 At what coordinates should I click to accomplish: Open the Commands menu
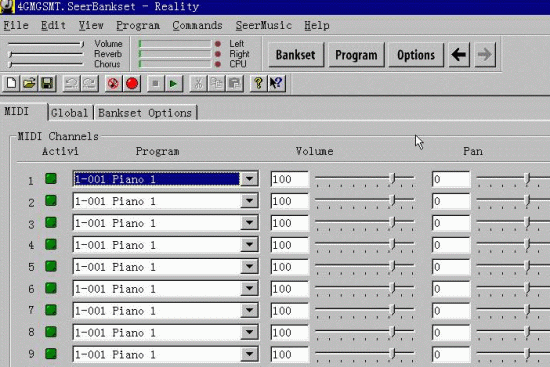coord(197,25)
